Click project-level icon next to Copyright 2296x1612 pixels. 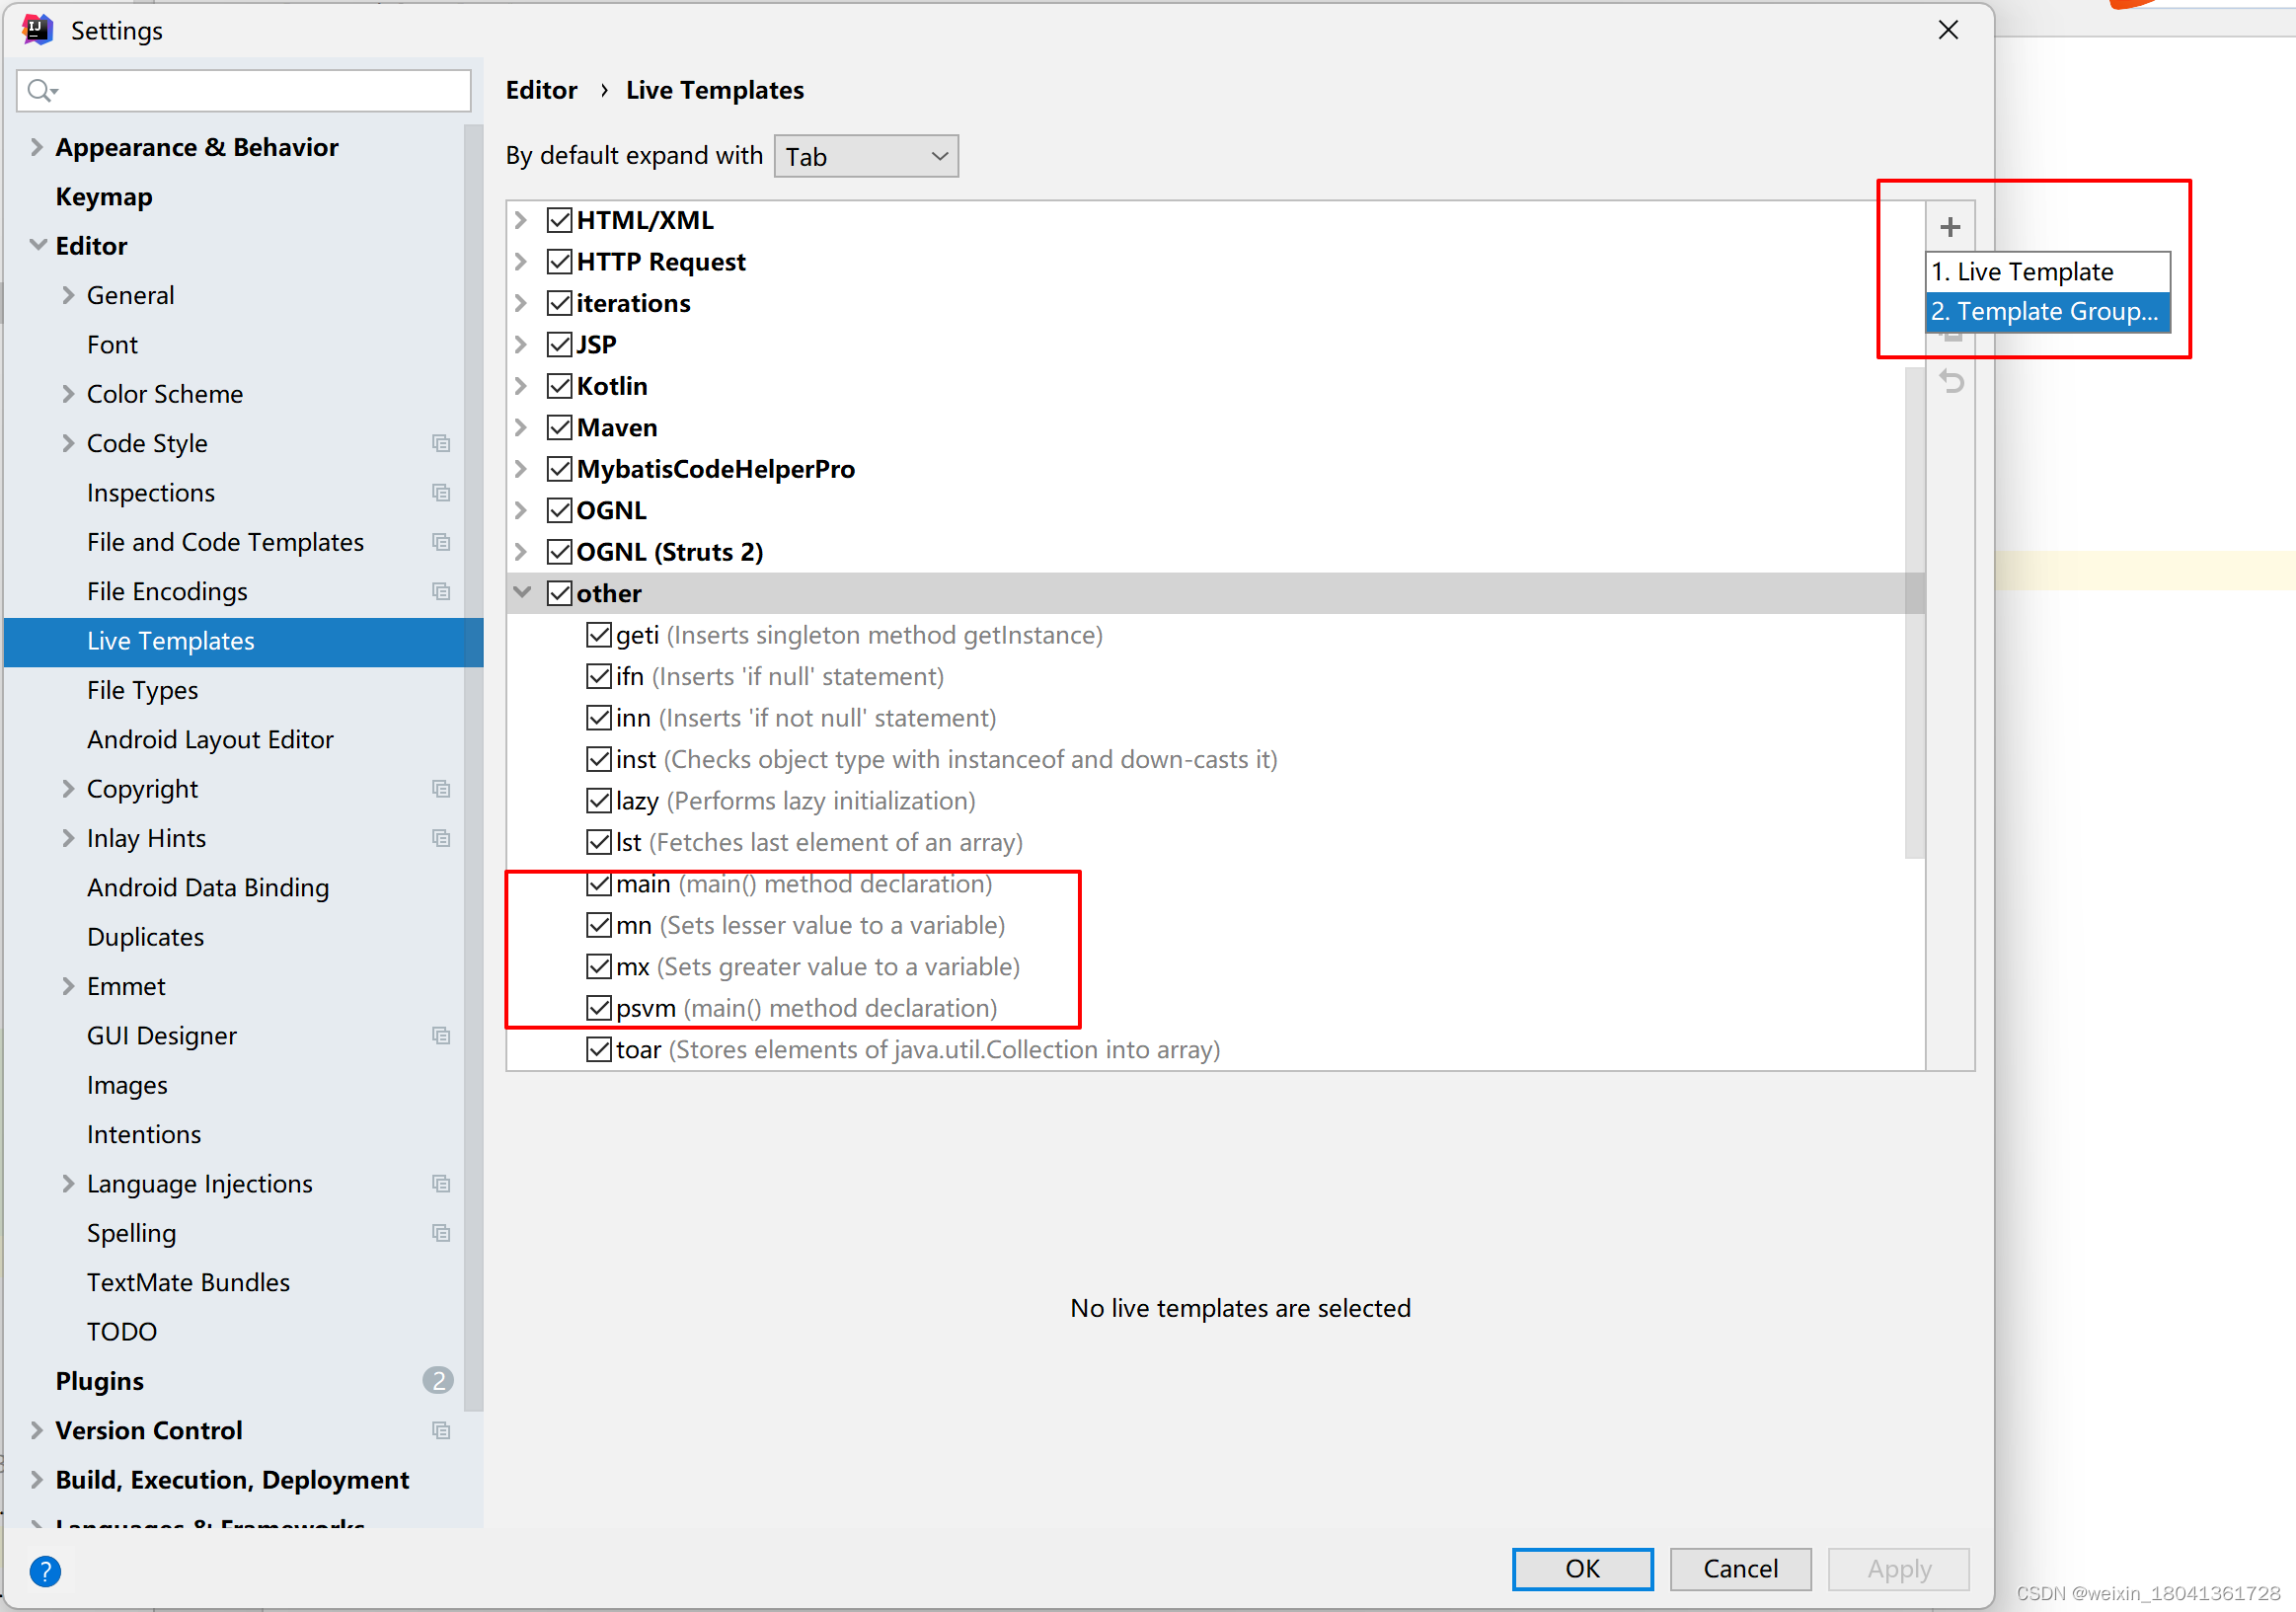pos(441,789)
